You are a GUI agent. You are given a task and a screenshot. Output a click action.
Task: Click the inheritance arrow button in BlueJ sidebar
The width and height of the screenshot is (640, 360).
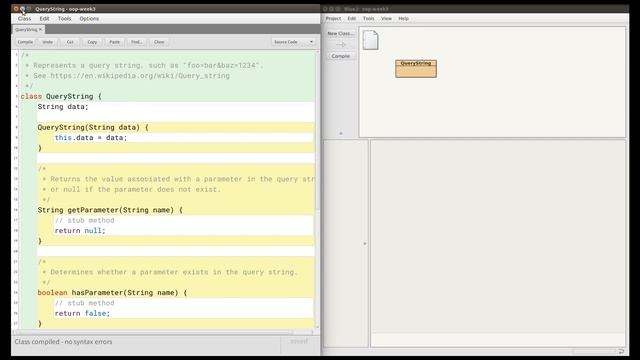click(341, 45)
